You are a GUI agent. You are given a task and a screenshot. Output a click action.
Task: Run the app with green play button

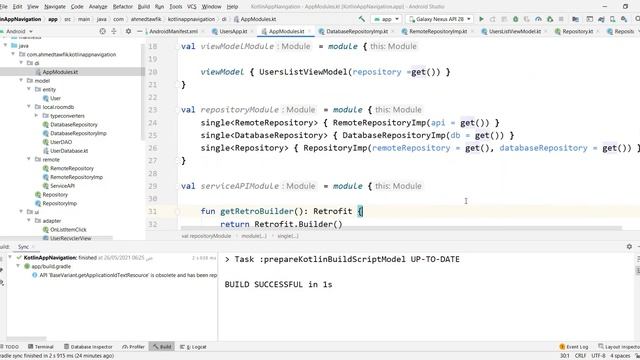tap(481, 19)
